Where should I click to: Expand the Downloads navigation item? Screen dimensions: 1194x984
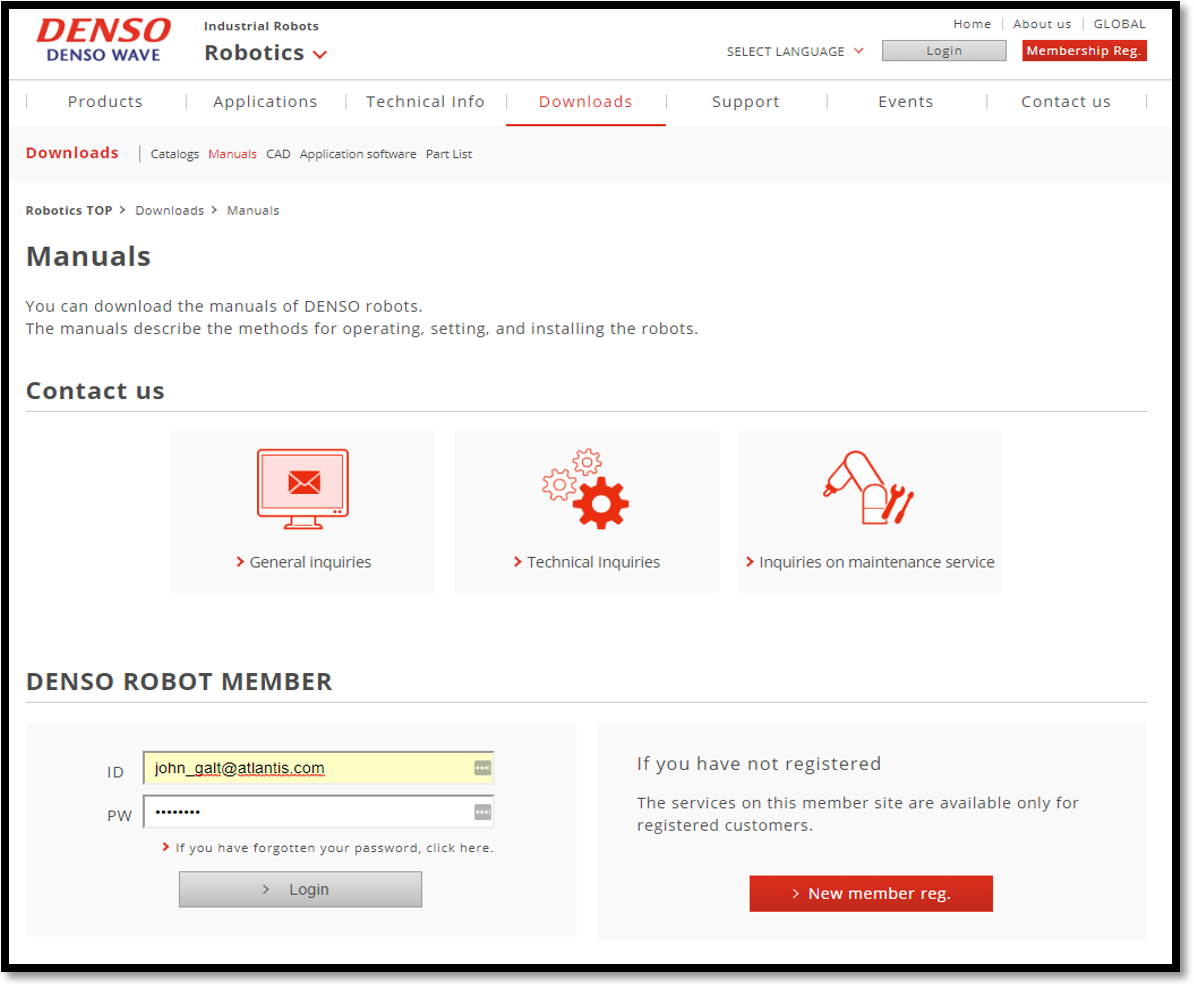click(585, 101)
